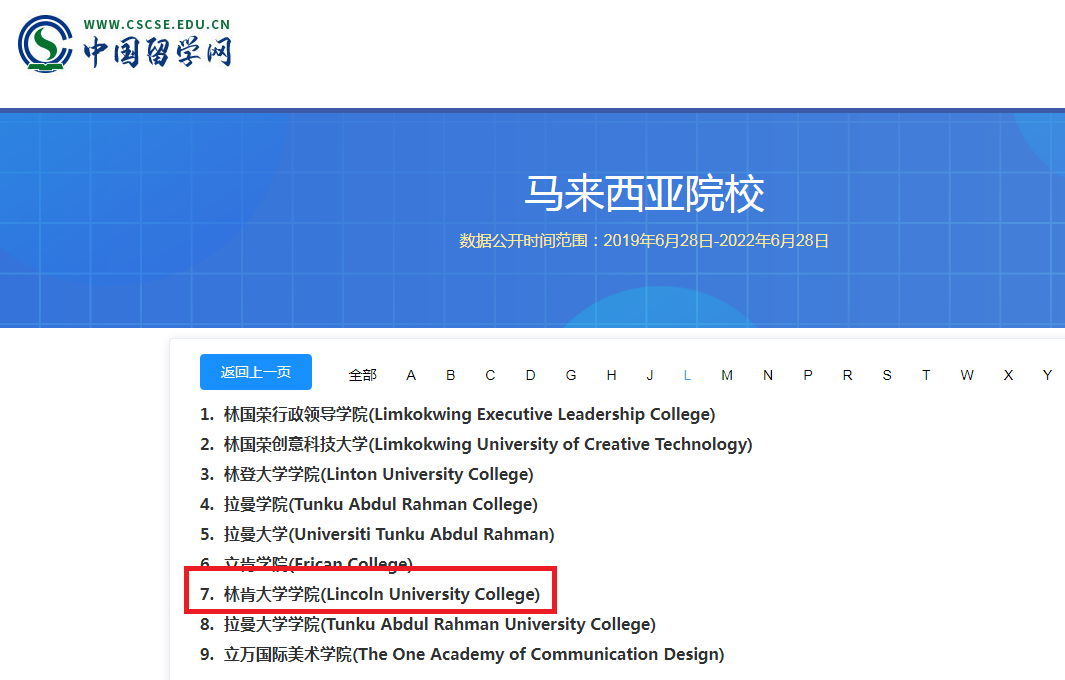Open Universiti Tunku Abdul Rahman entry

[389, 534]
